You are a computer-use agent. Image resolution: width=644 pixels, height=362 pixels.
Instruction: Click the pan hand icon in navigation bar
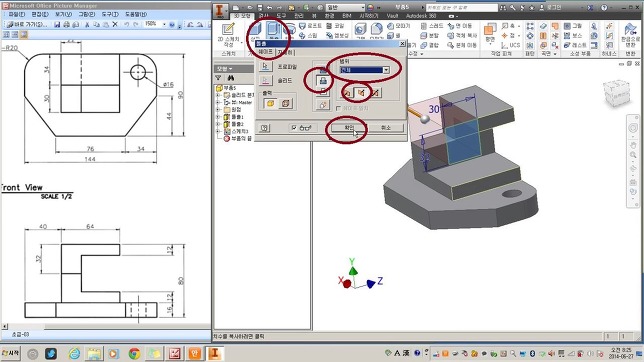[633, 145]
